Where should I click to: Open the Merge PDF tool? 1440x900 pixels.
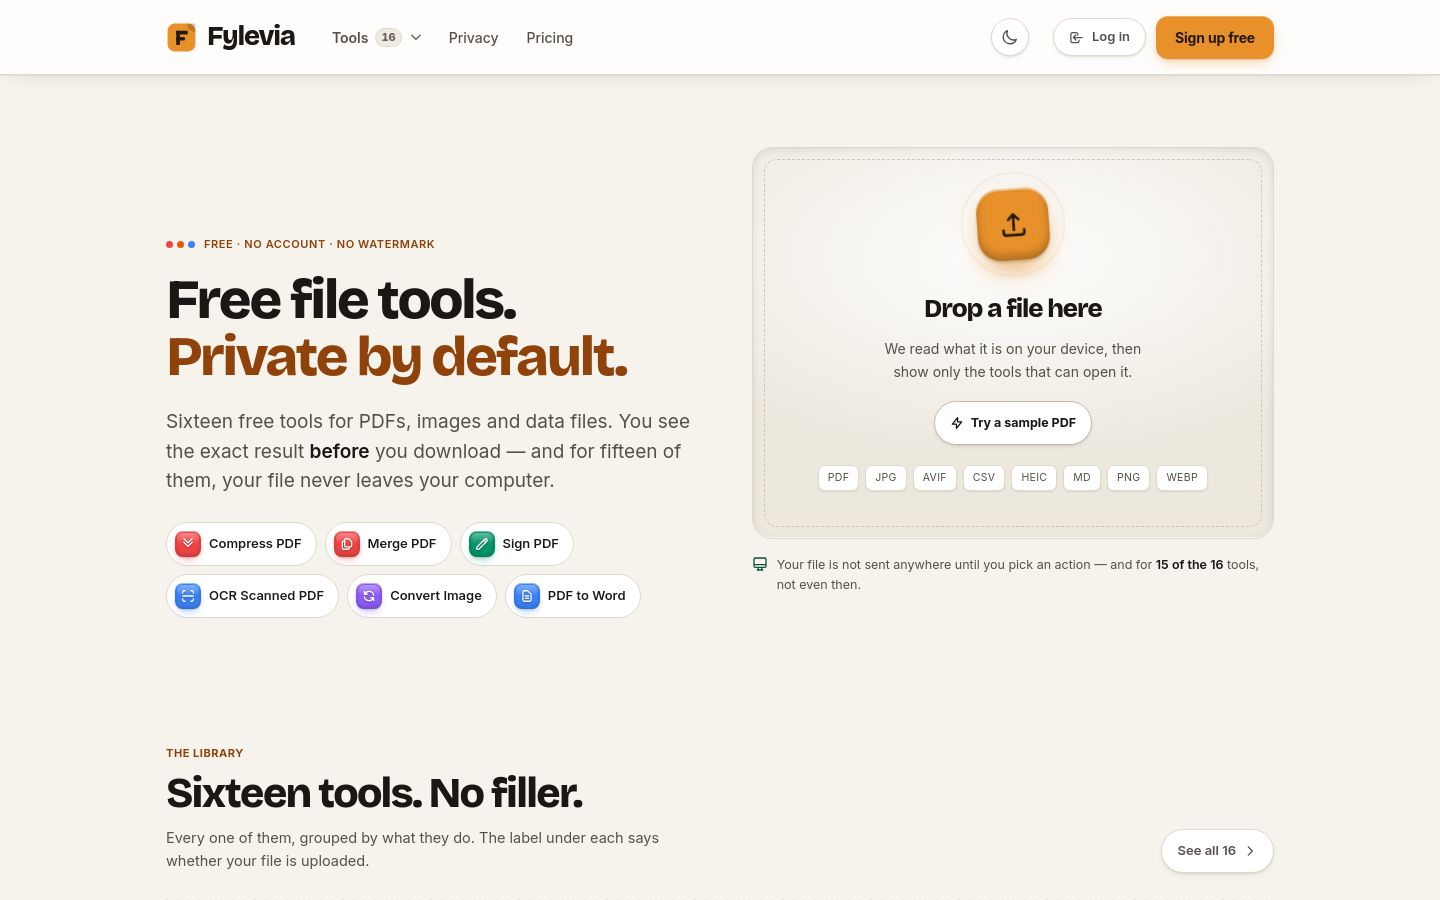coord(388,544)
